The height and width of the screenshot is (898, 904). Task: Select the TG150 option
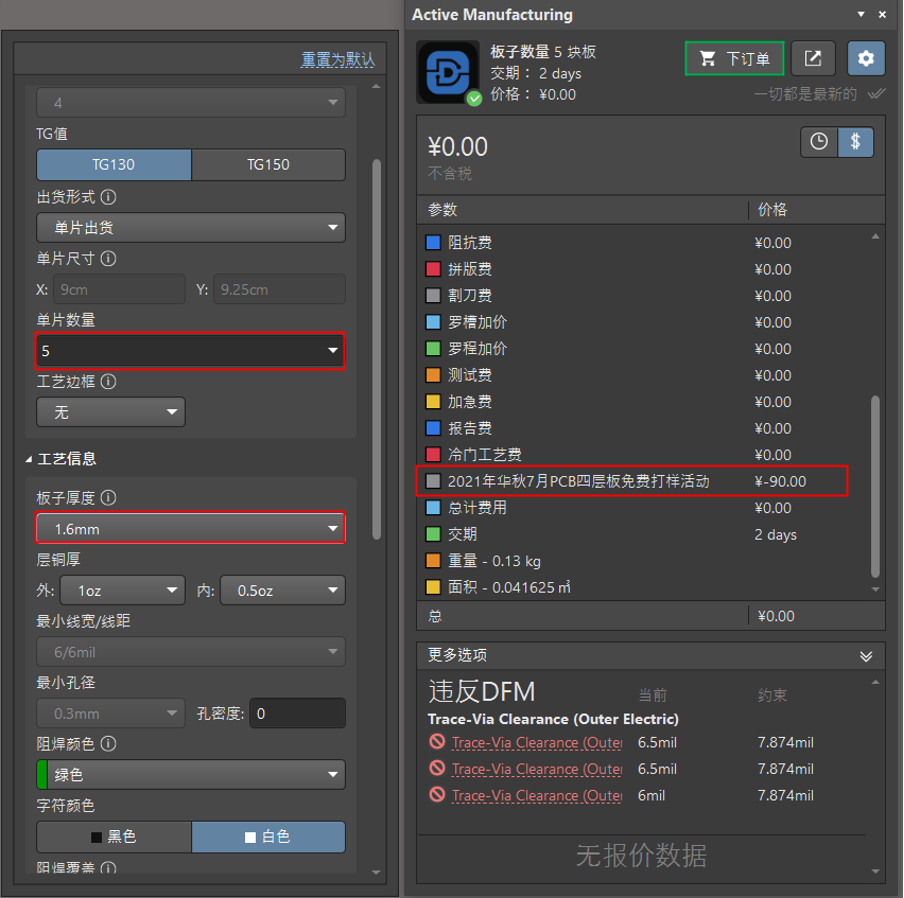pos(270,165)
